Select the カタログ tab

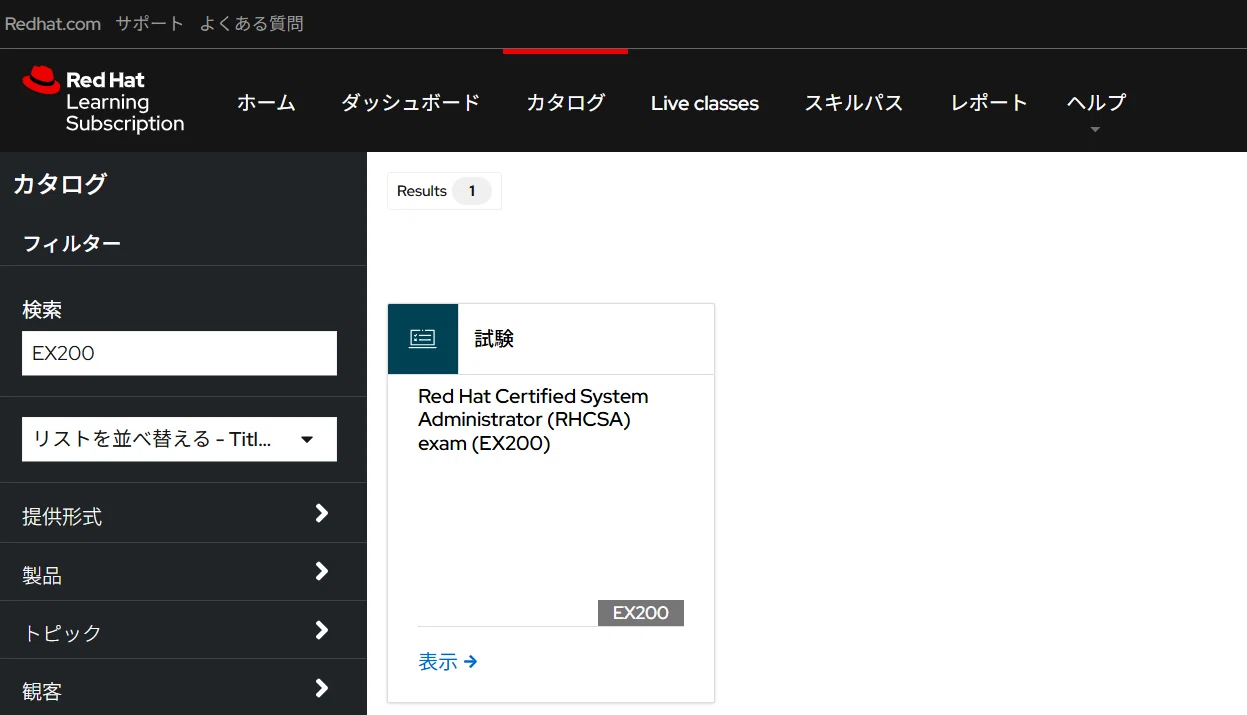click(566, 102)
